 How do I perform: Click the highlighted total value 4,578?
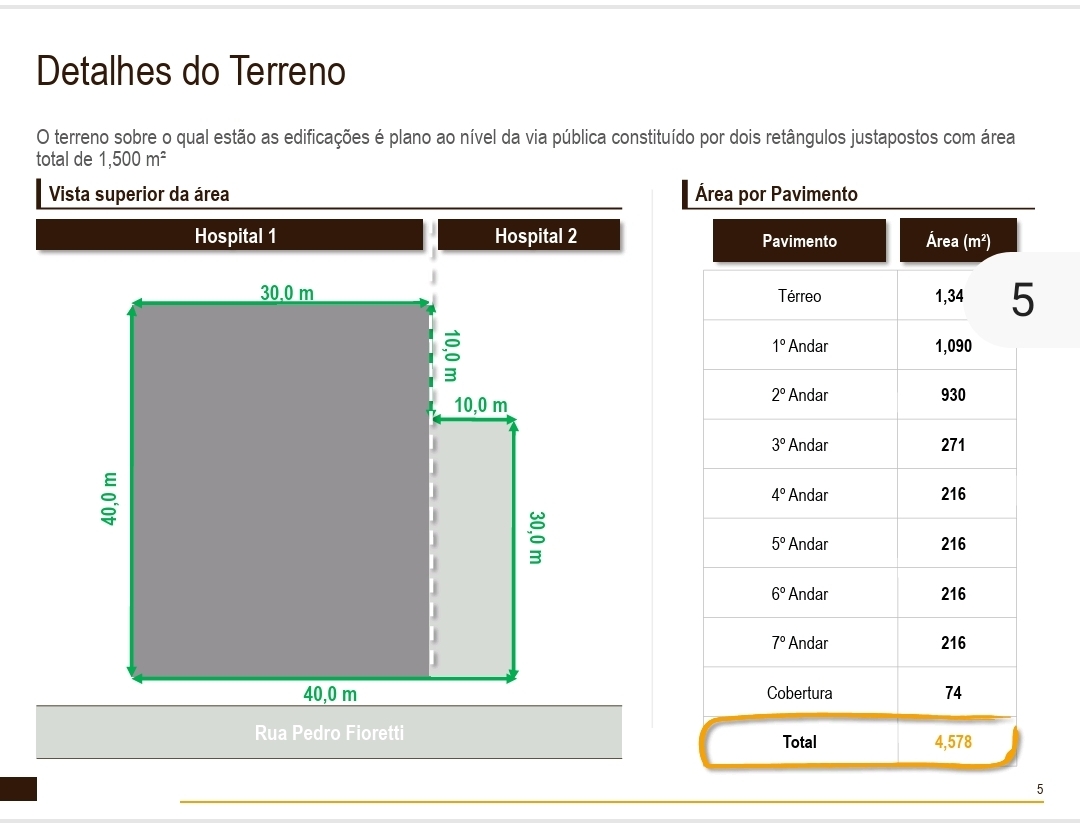click(x=953, y=742)
